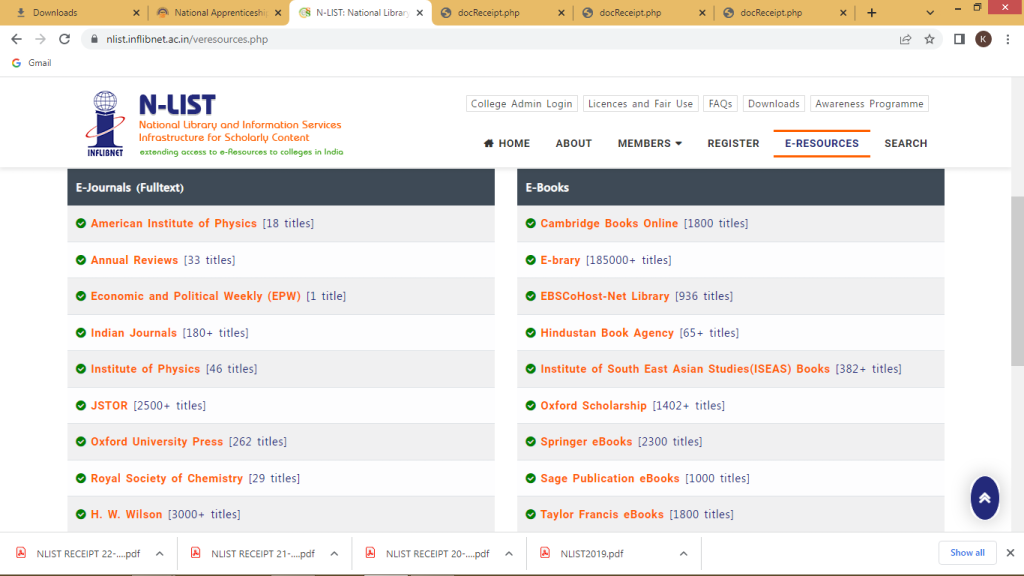
Task: Open E-brary e-books link
Action: pyautogui.click(x=560, y=260)
